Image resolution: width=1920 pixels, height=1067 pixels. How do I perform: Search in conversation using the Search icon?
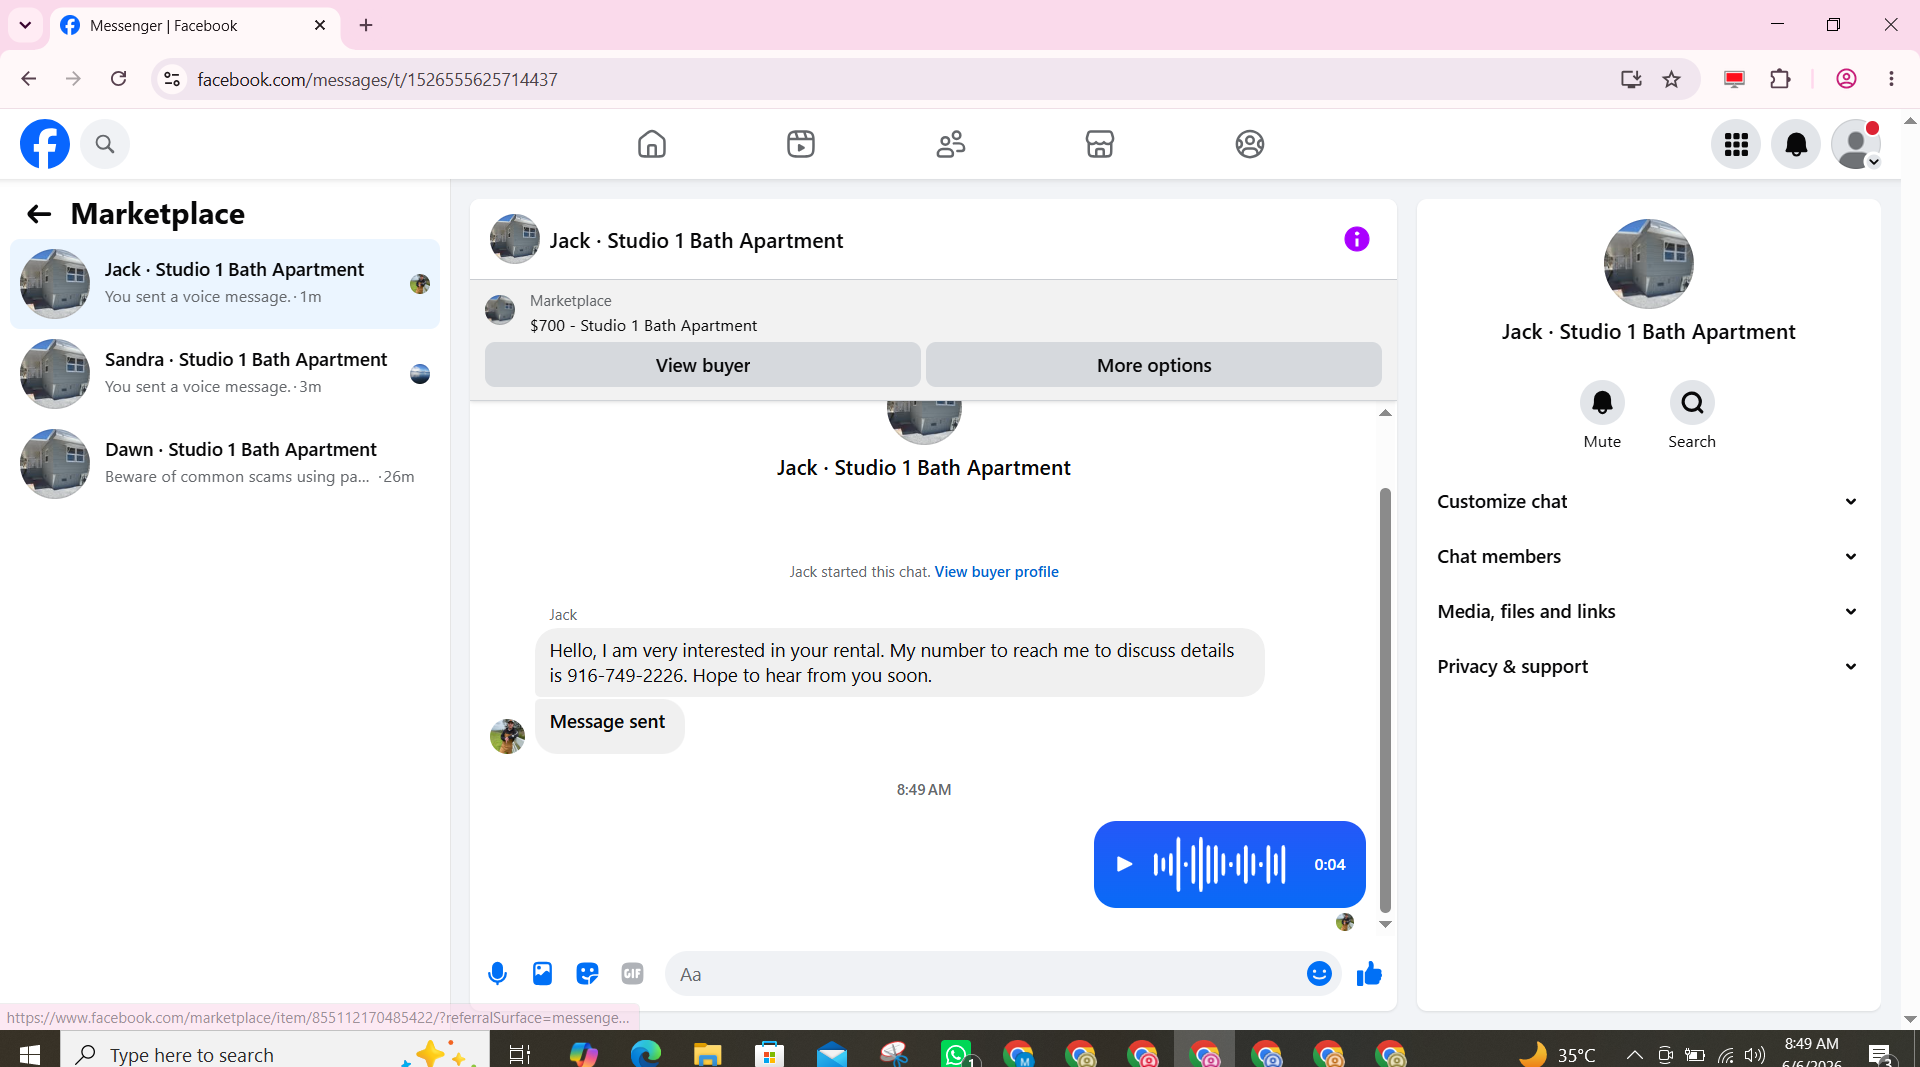pyautogui.click(x=1692, y=403)
